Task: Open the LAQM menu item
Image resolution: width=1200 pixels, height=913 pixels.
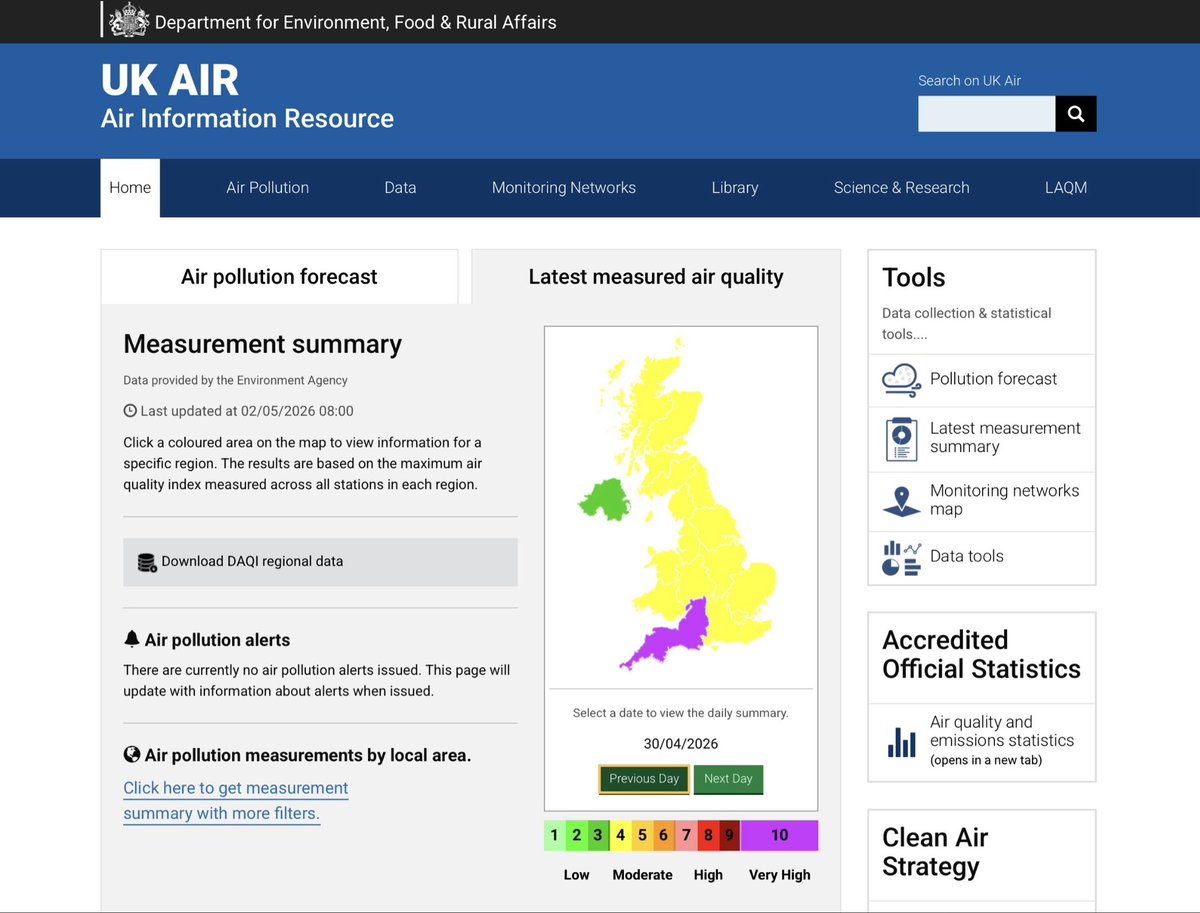Action: point(1066,187)
